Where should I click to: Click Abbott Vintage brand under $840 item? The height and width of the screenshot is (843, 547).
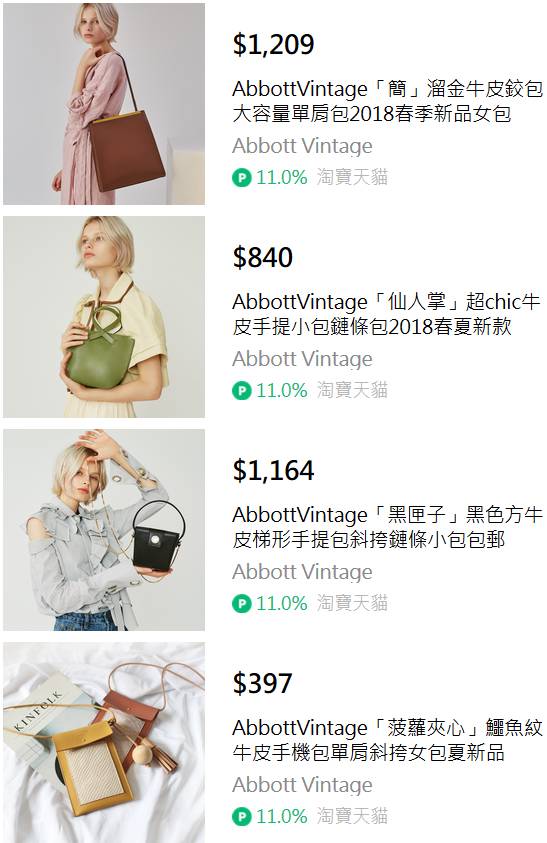coord(302,359)
